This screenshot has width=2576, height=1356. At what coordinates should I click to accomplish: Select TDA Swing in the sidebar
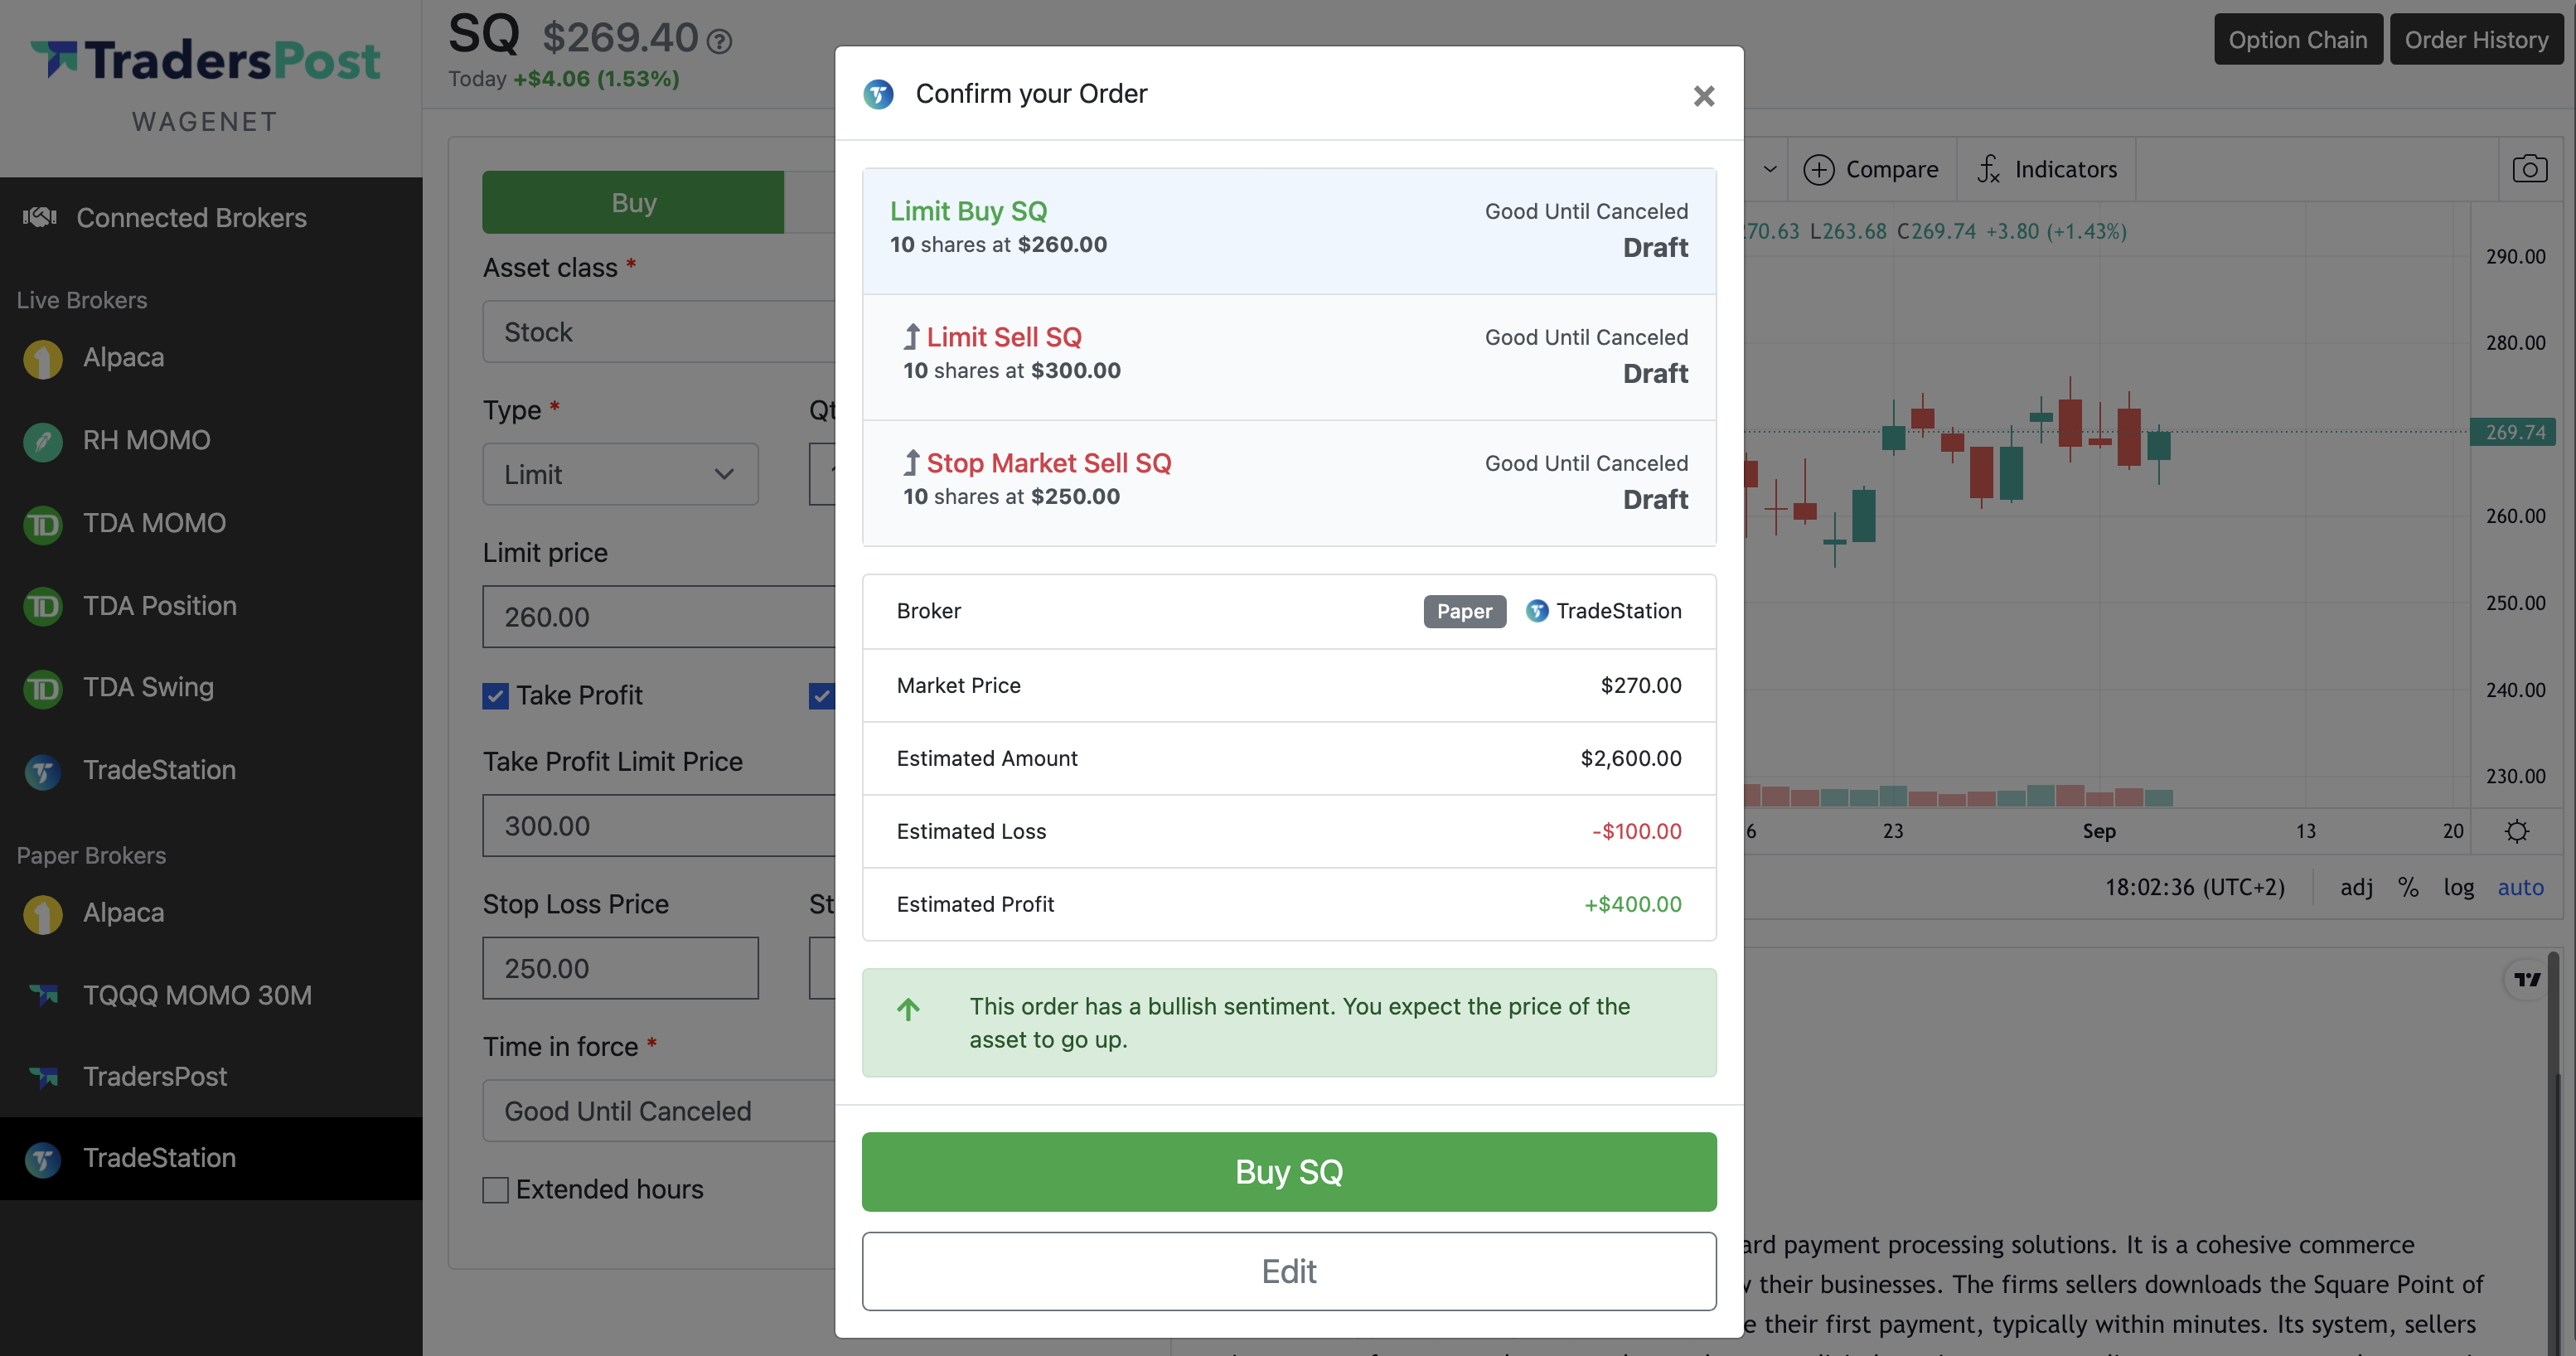point(148,688)
